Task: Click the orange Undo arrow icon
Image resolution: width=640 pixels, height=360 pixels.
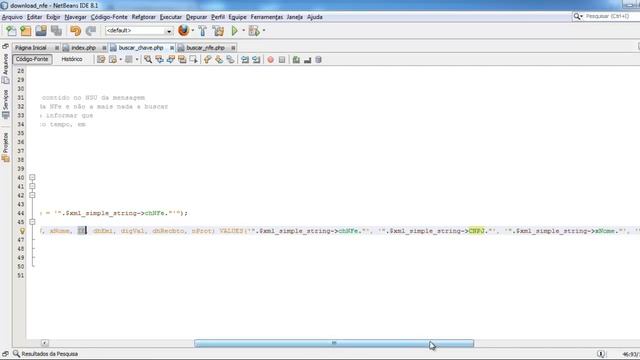Action: [x=75, y=31]
